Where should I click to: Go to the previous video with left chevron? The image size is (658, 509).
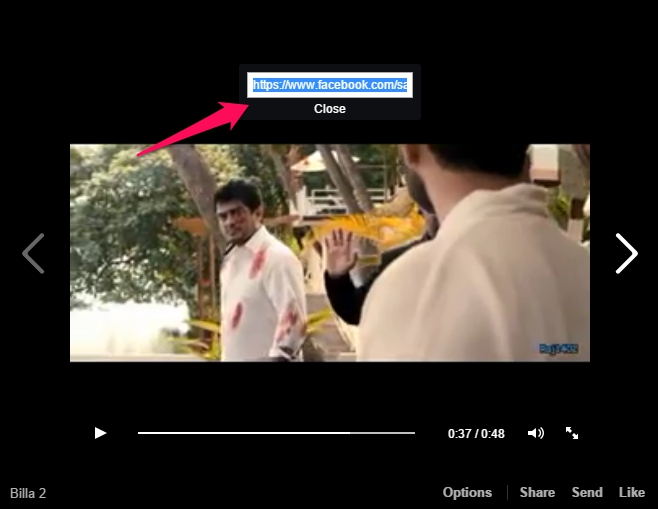tap(33, 253)
